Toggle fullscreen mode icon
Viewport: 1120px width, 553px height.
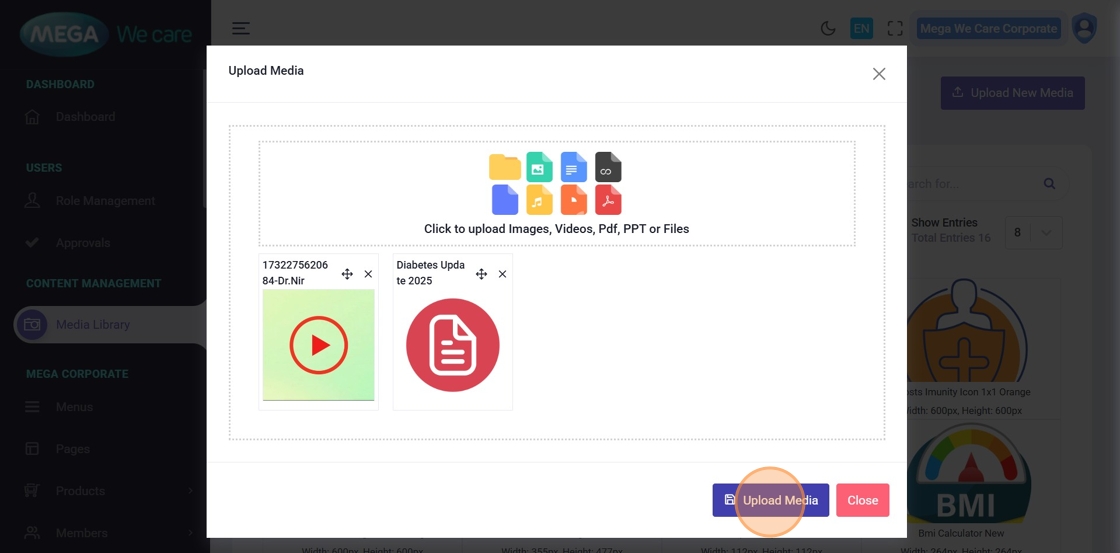tap(895, 29)
